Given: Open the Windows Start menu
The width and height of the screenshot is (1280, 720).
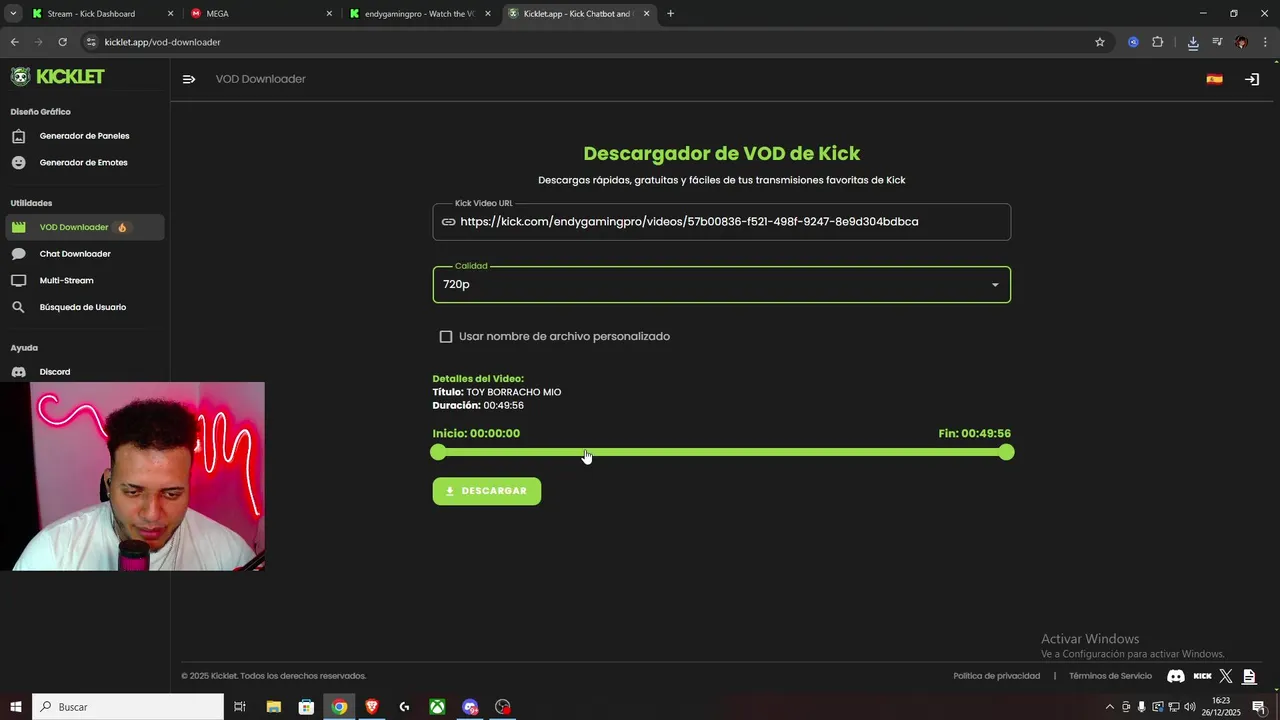Looking at the screenshot, I should pyautogui.click(x=15, y=707).
